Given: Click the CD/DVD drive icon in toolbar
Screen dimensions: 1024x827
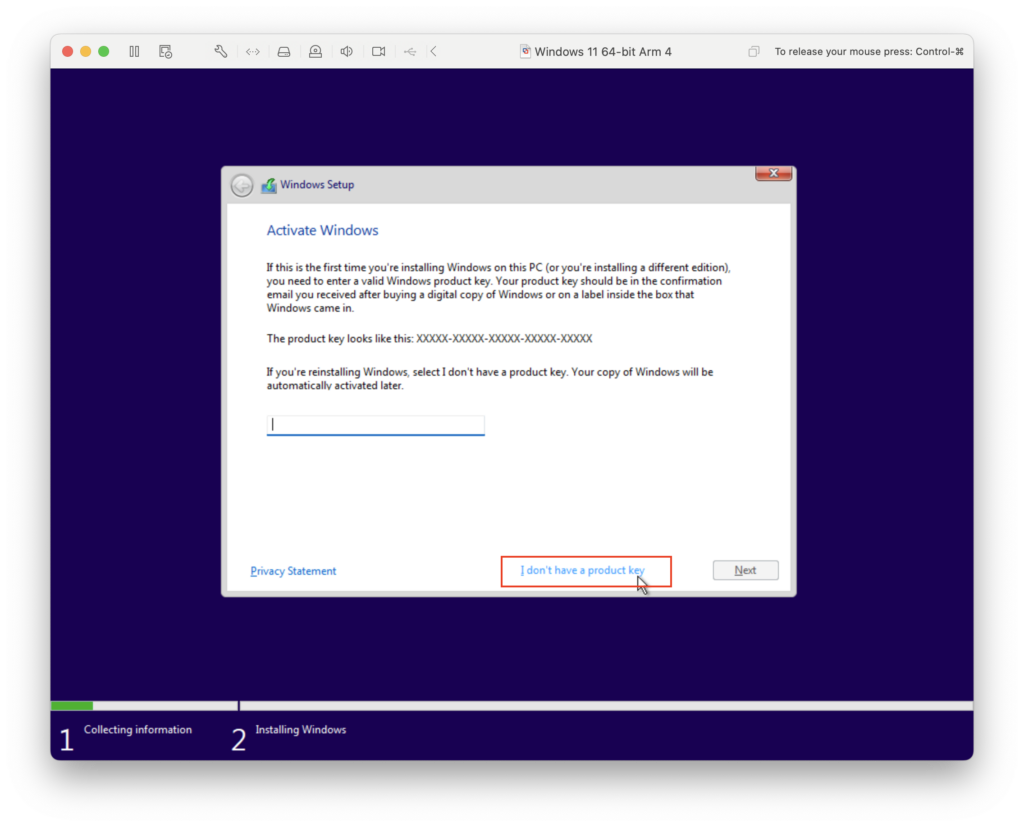Looking at the screenshot, I should point(315,52).
